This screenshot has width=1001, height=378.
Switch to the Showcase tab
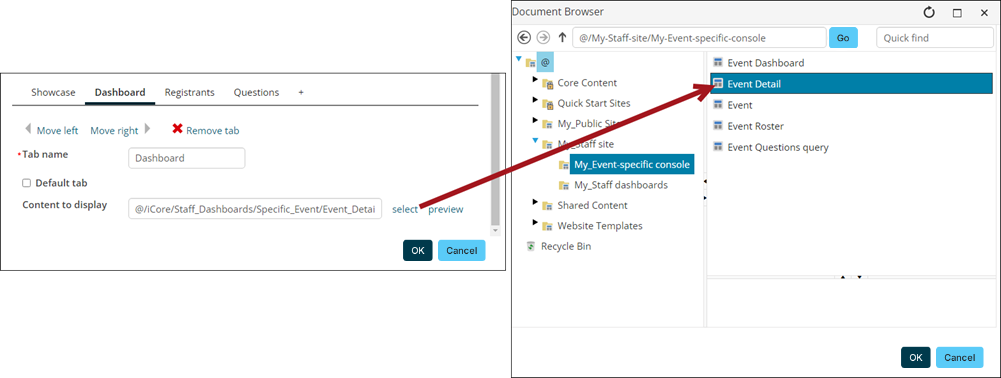53,93
